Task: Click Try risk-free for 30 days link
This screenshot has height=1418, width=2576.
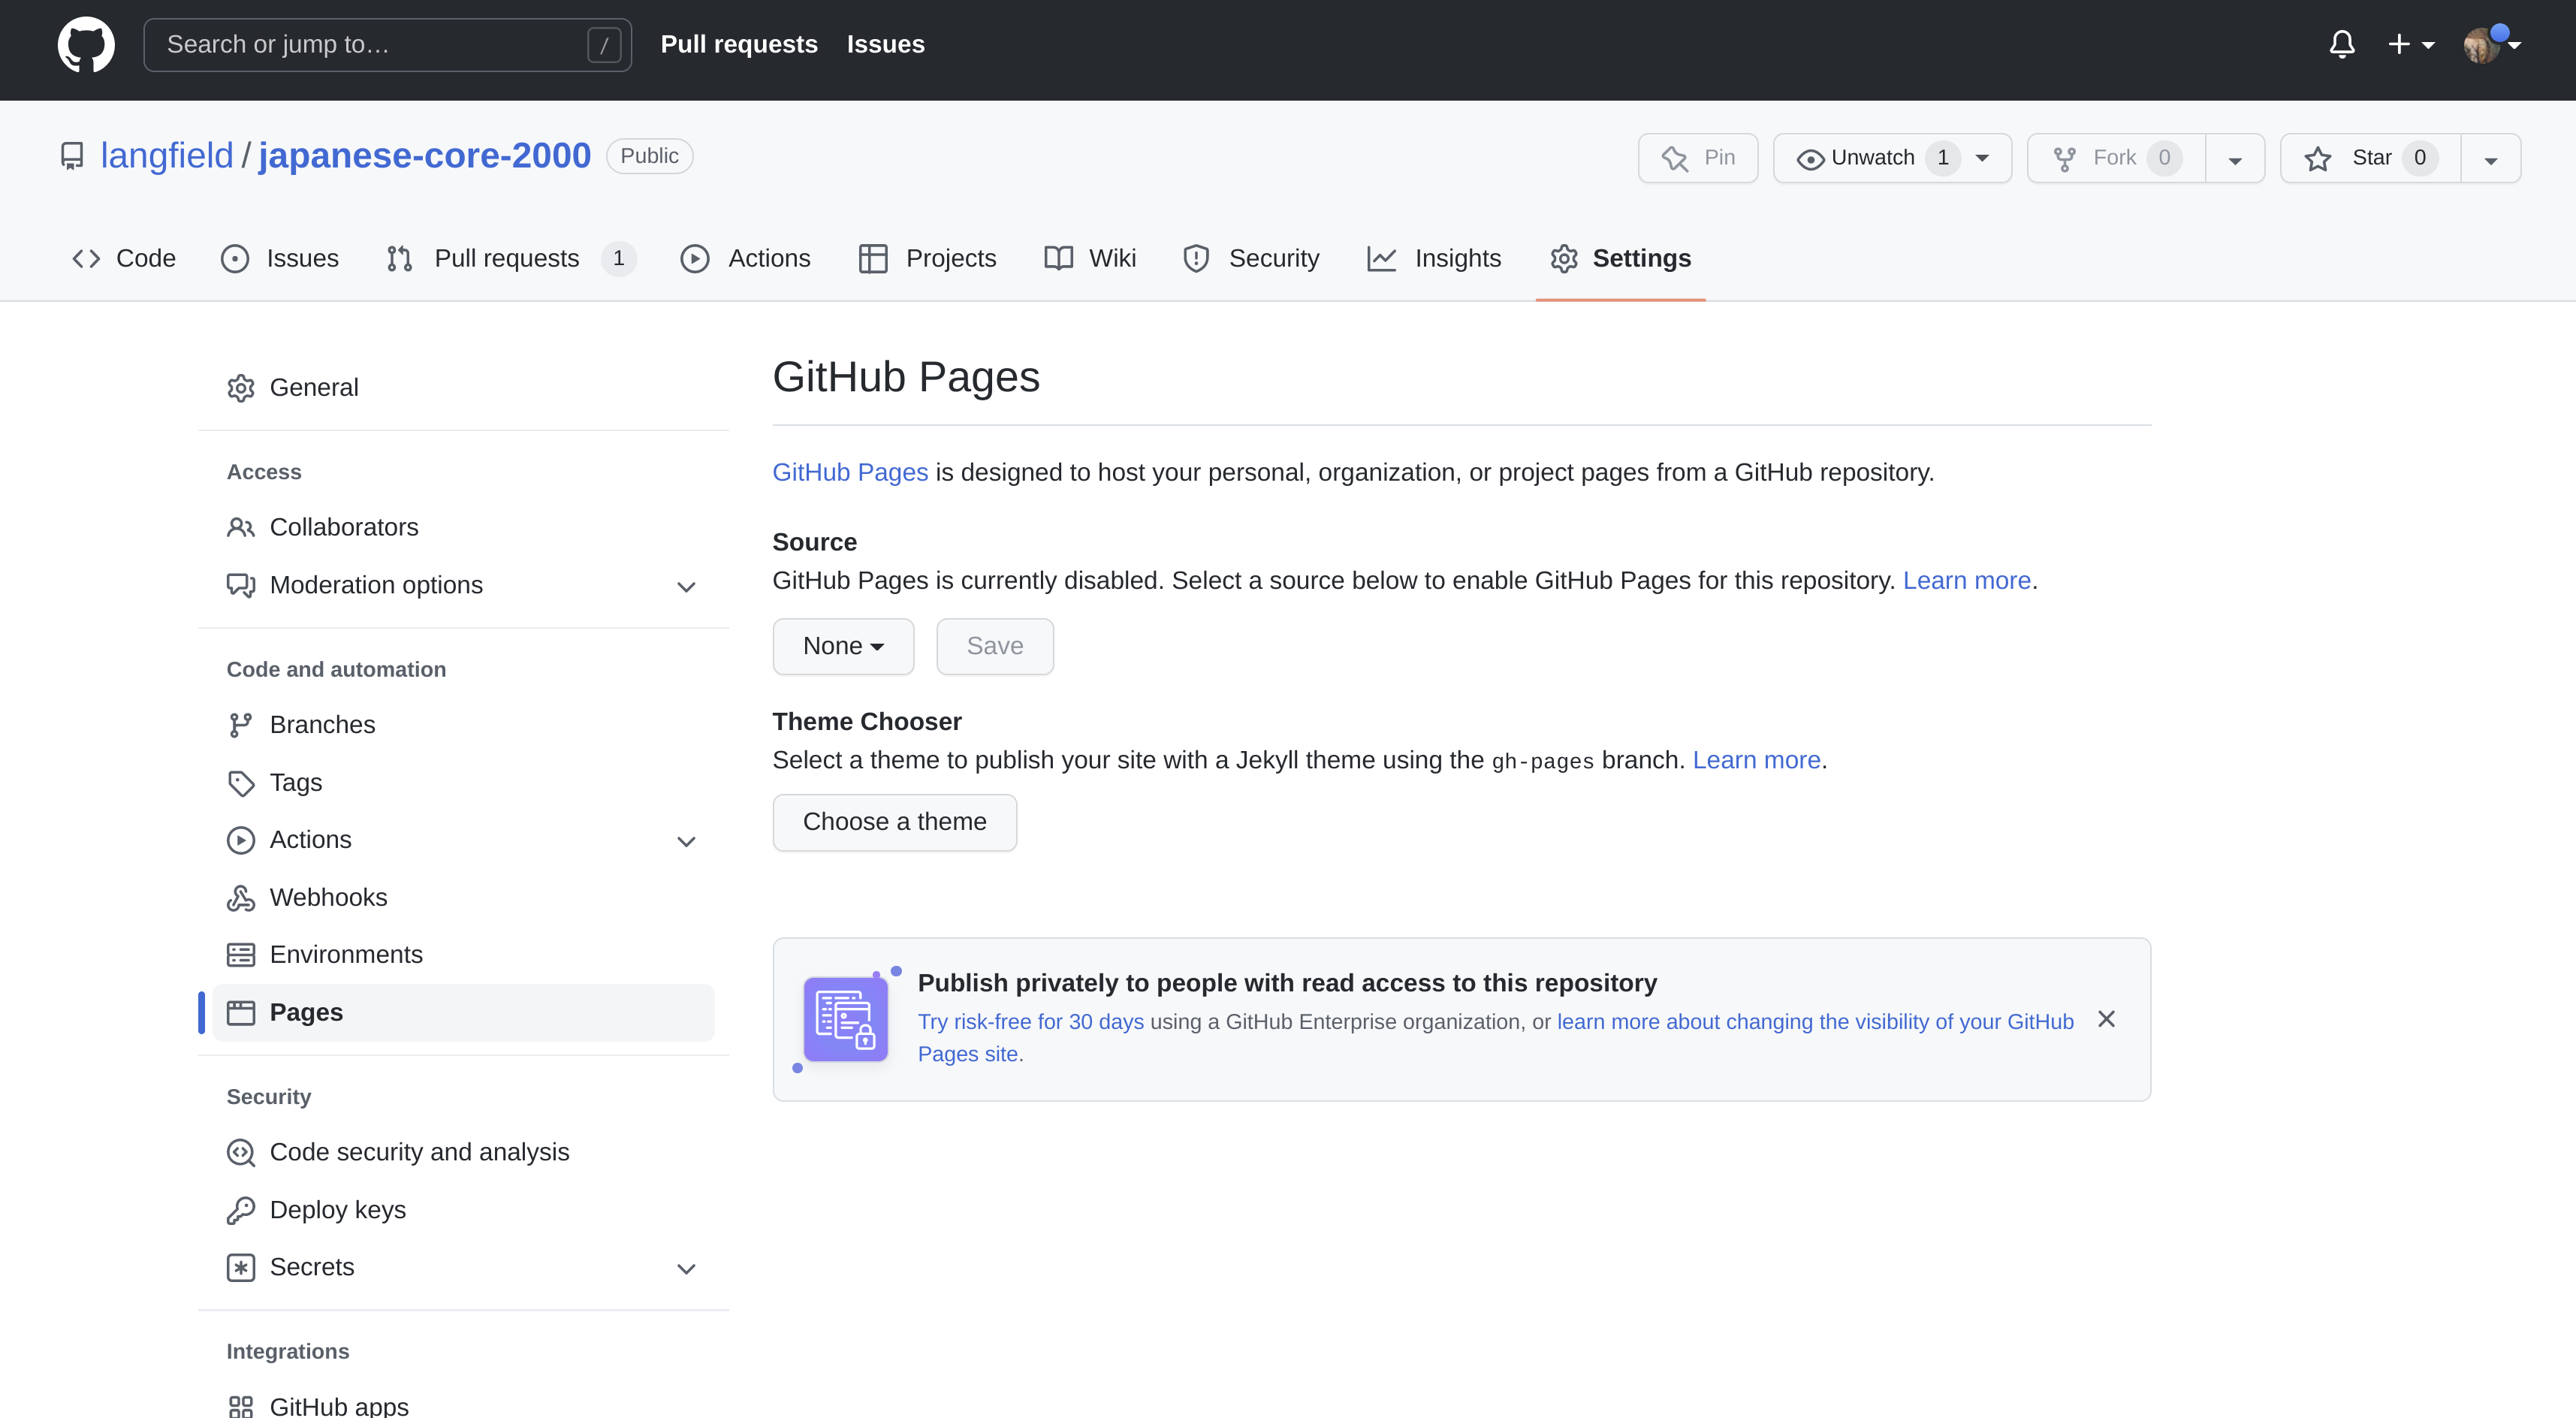Action: click(1031, 1022)
